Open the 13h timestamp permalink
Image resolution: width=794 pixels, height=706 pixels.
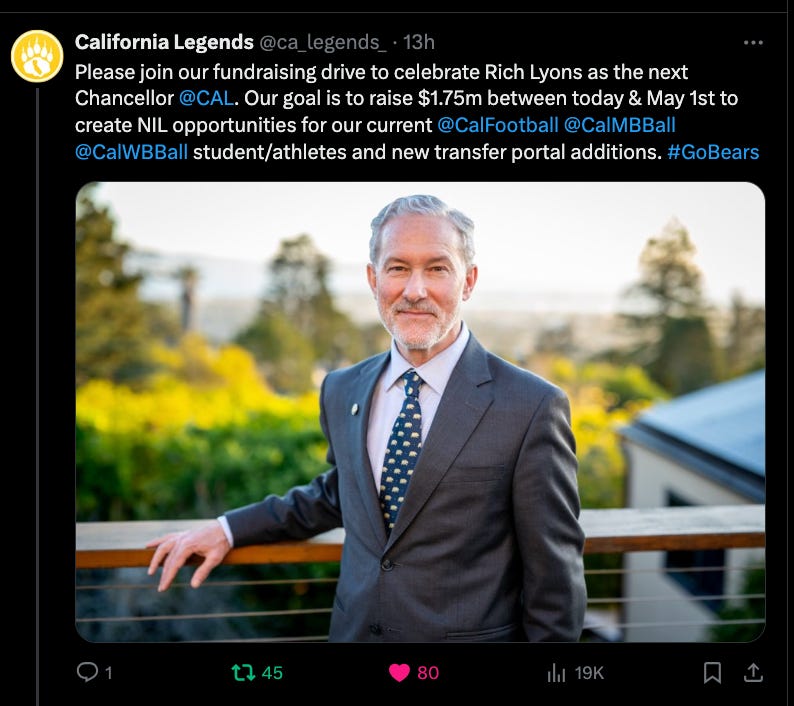tap(419, 43)
